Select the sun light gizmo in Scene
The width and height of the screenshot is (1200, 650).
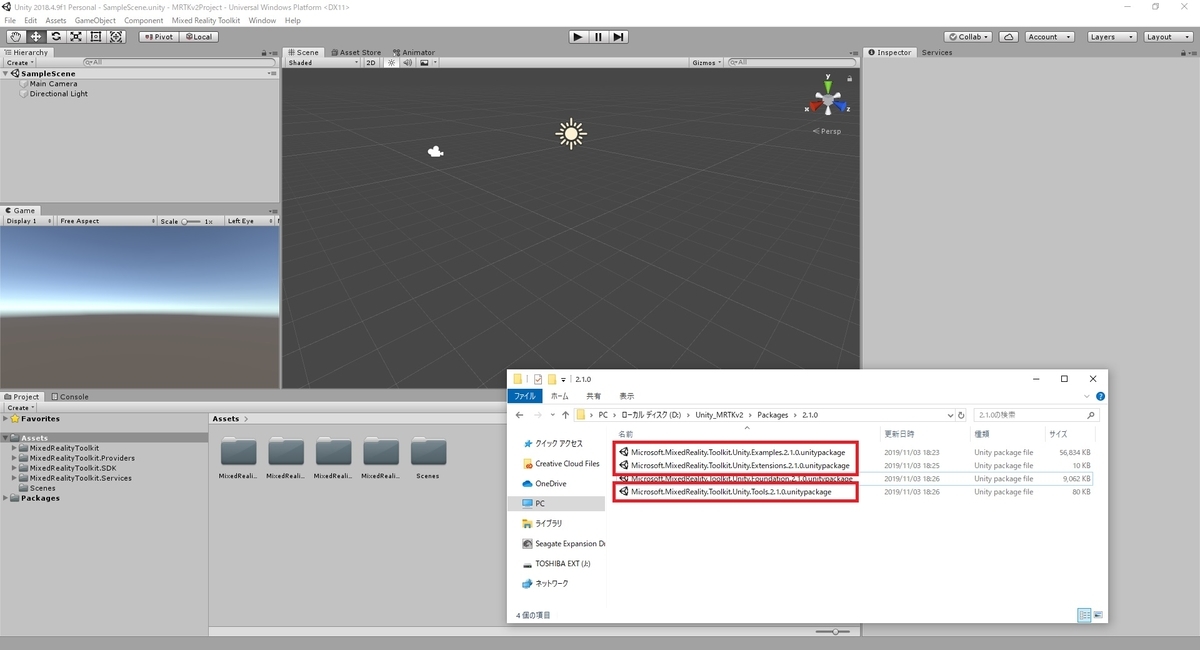click(x=571, y=133)
